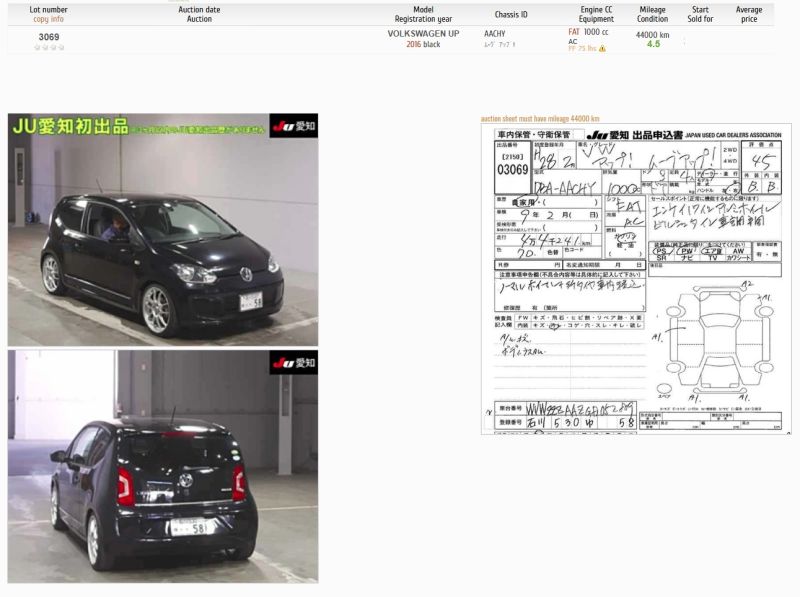This screenshot has height=597, width=800.
Task: Click the 'Average price' column header
Action: pyautogui.click(x=748, y=14)
